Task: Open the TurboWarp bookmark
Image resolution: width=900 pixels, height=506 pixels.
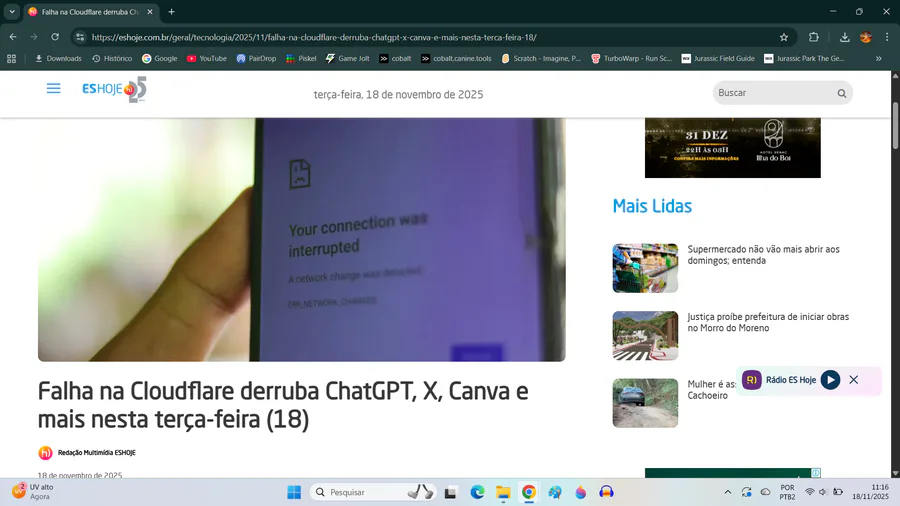Action: pos(631,59)
